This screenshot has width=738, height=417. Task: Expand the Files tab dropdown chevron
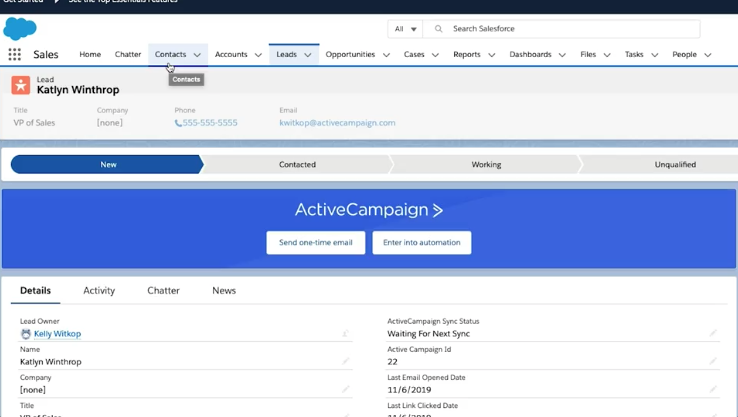[x=607, y=55]
